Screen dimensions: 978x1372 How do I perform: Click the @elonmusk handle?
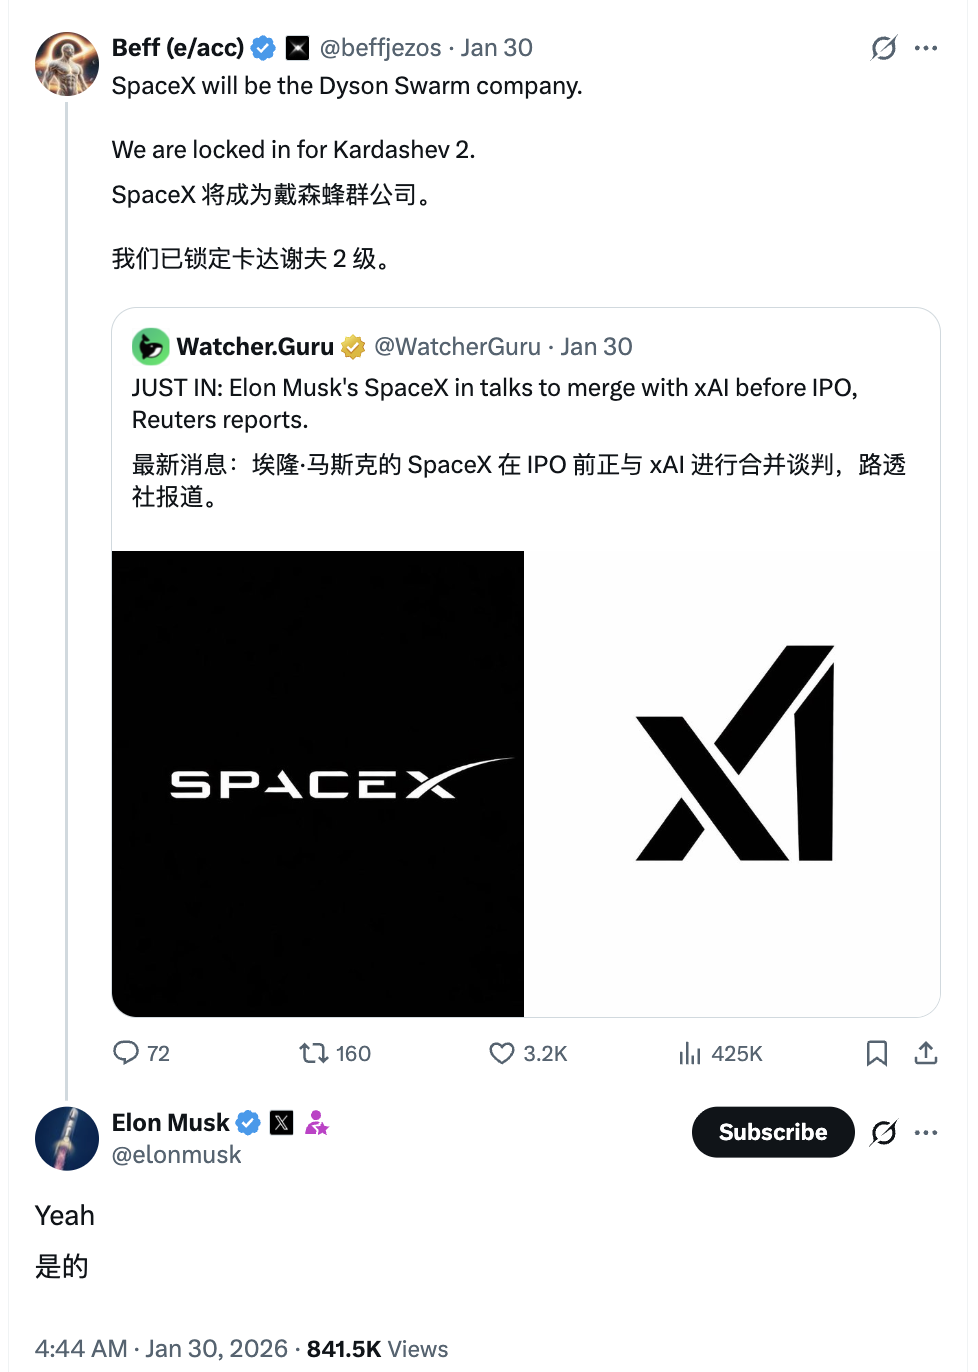pos(177,1155)
